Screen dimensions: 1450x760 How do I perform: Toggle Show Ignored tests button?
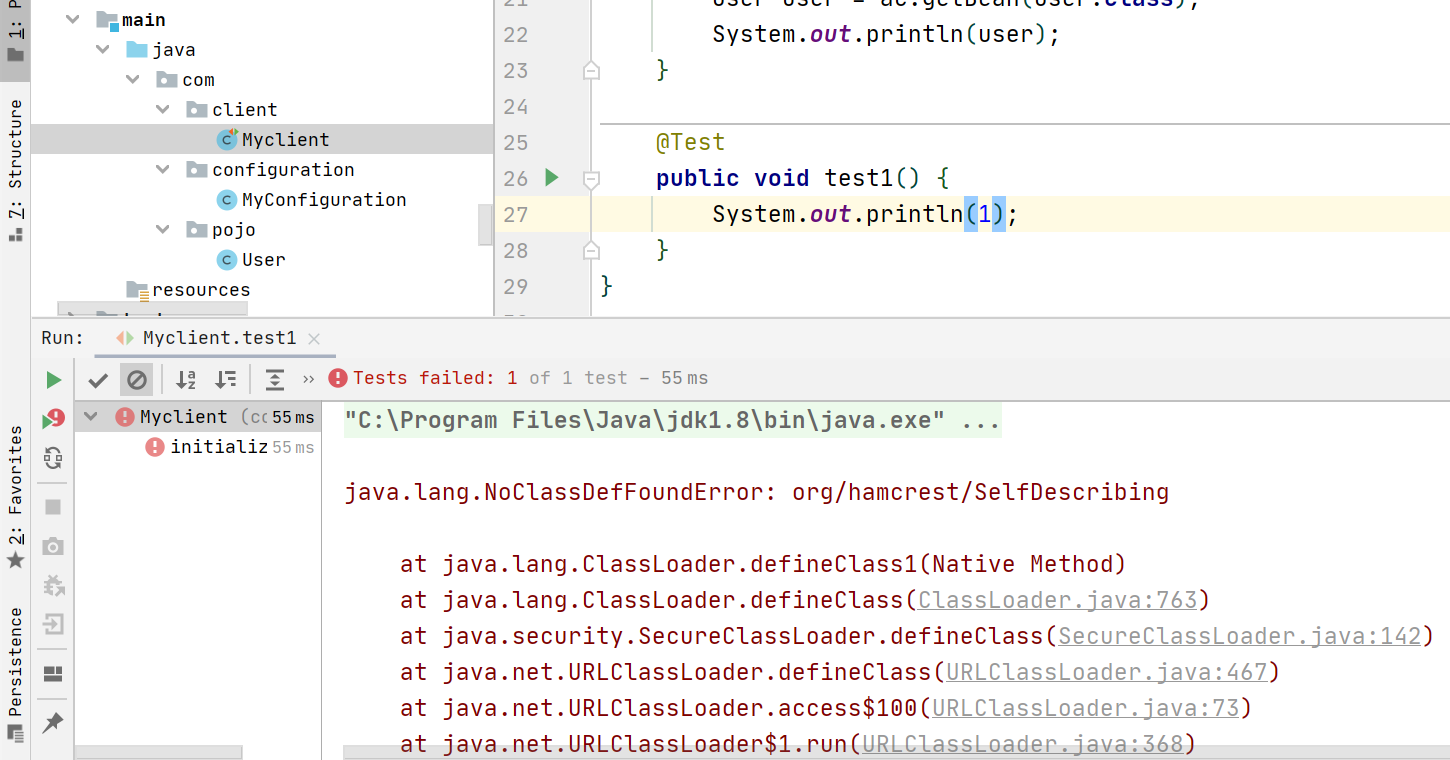pos(137,379)
